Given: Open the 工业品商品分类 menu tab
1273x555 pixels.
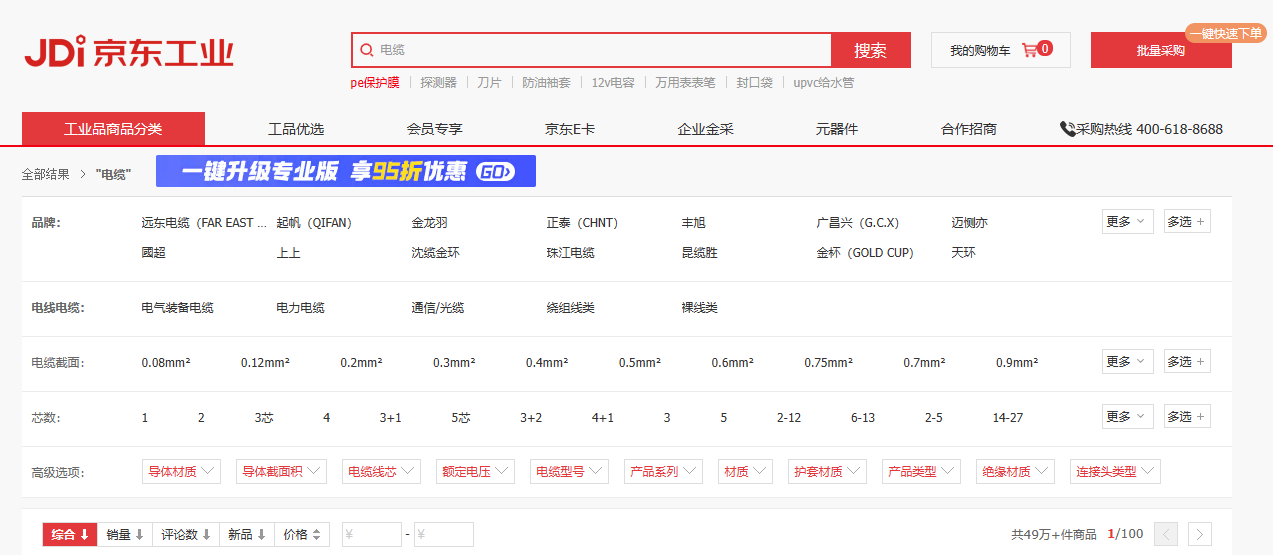Looking at the screenshot, I should pos(113,129).
